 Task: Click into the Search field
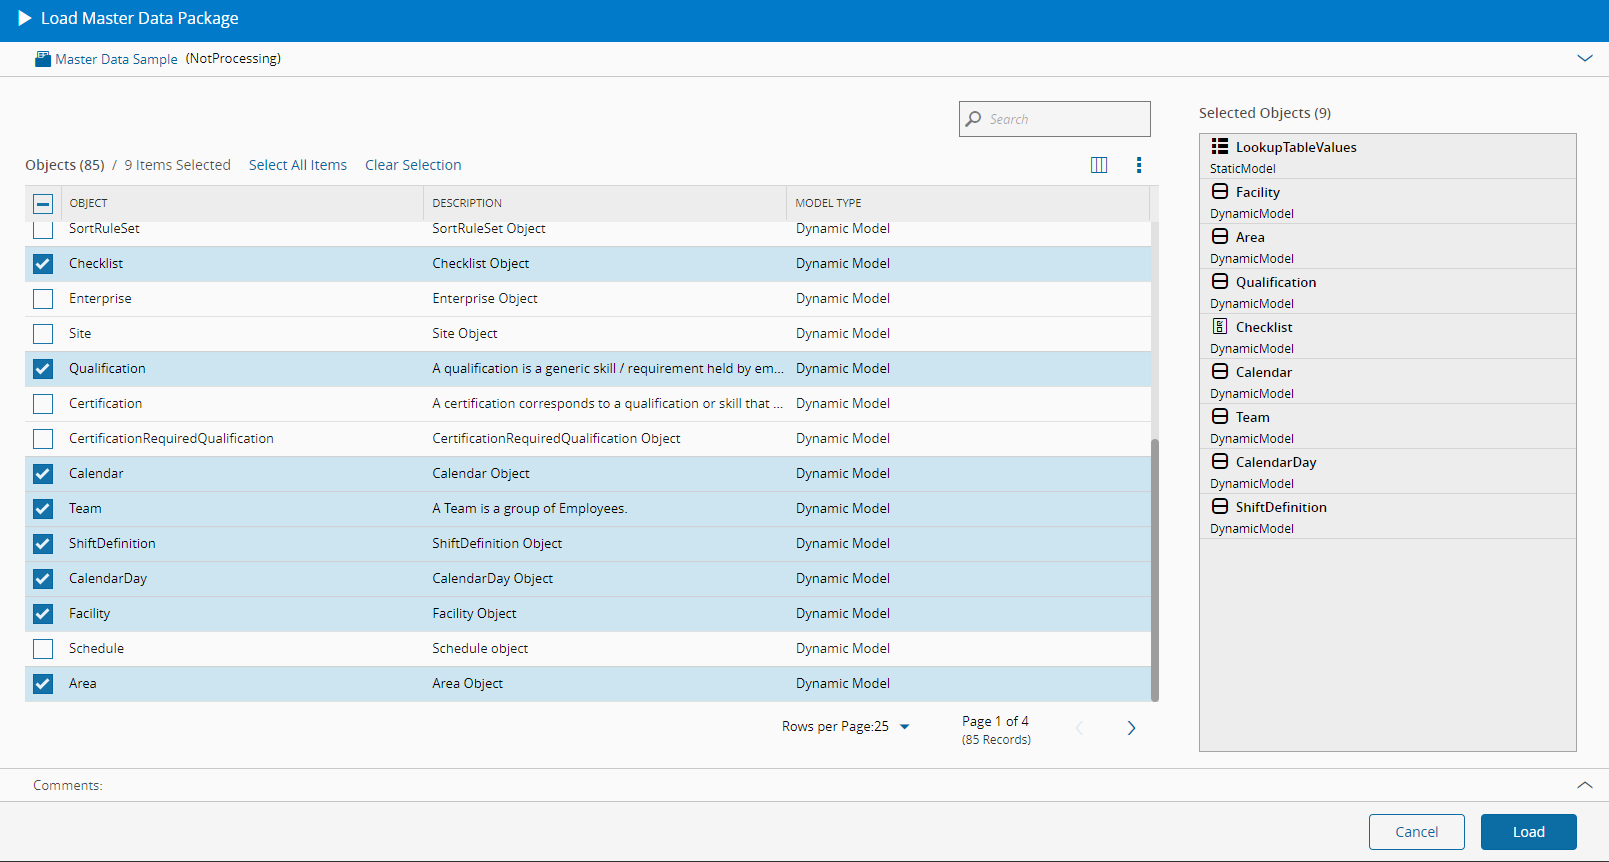pyautogui.click(x=1065, y=119)
